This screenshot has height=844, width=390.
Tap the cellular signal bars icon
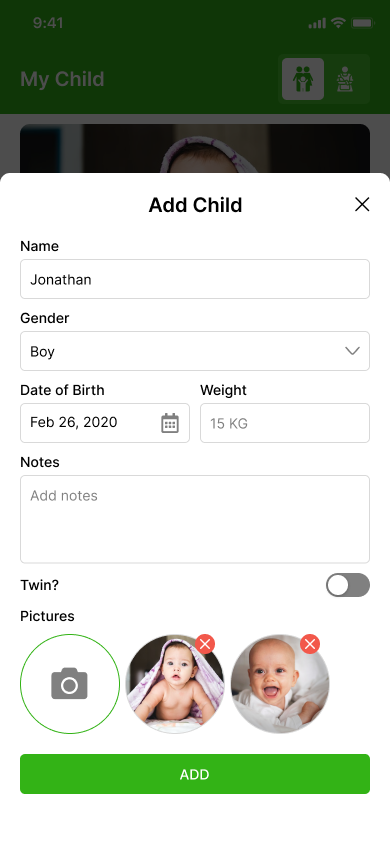317,23
